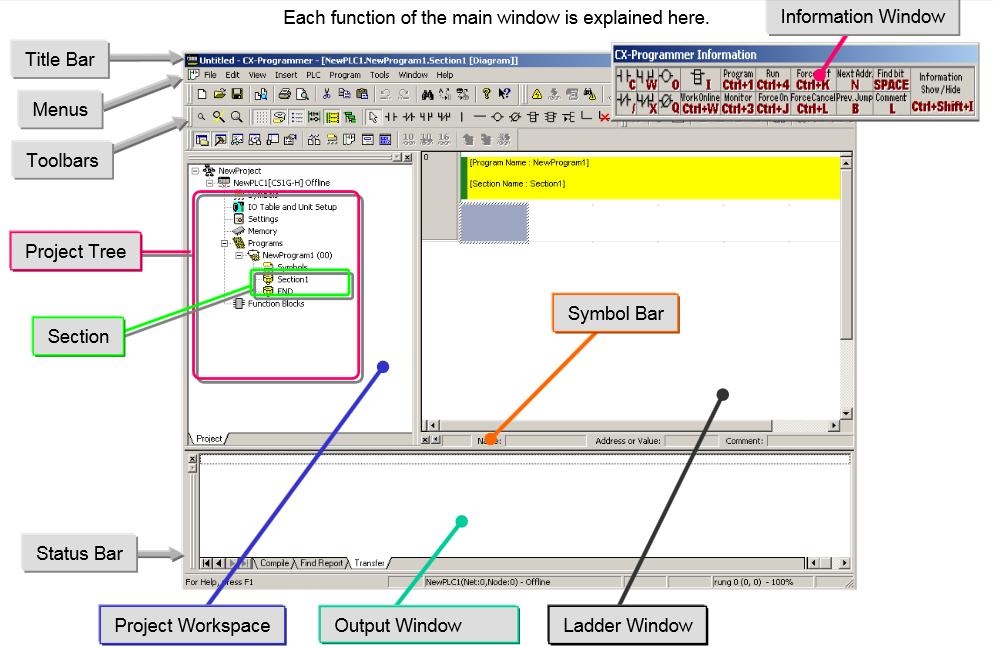Click the Cut scissors icon

tap(326, 94)
